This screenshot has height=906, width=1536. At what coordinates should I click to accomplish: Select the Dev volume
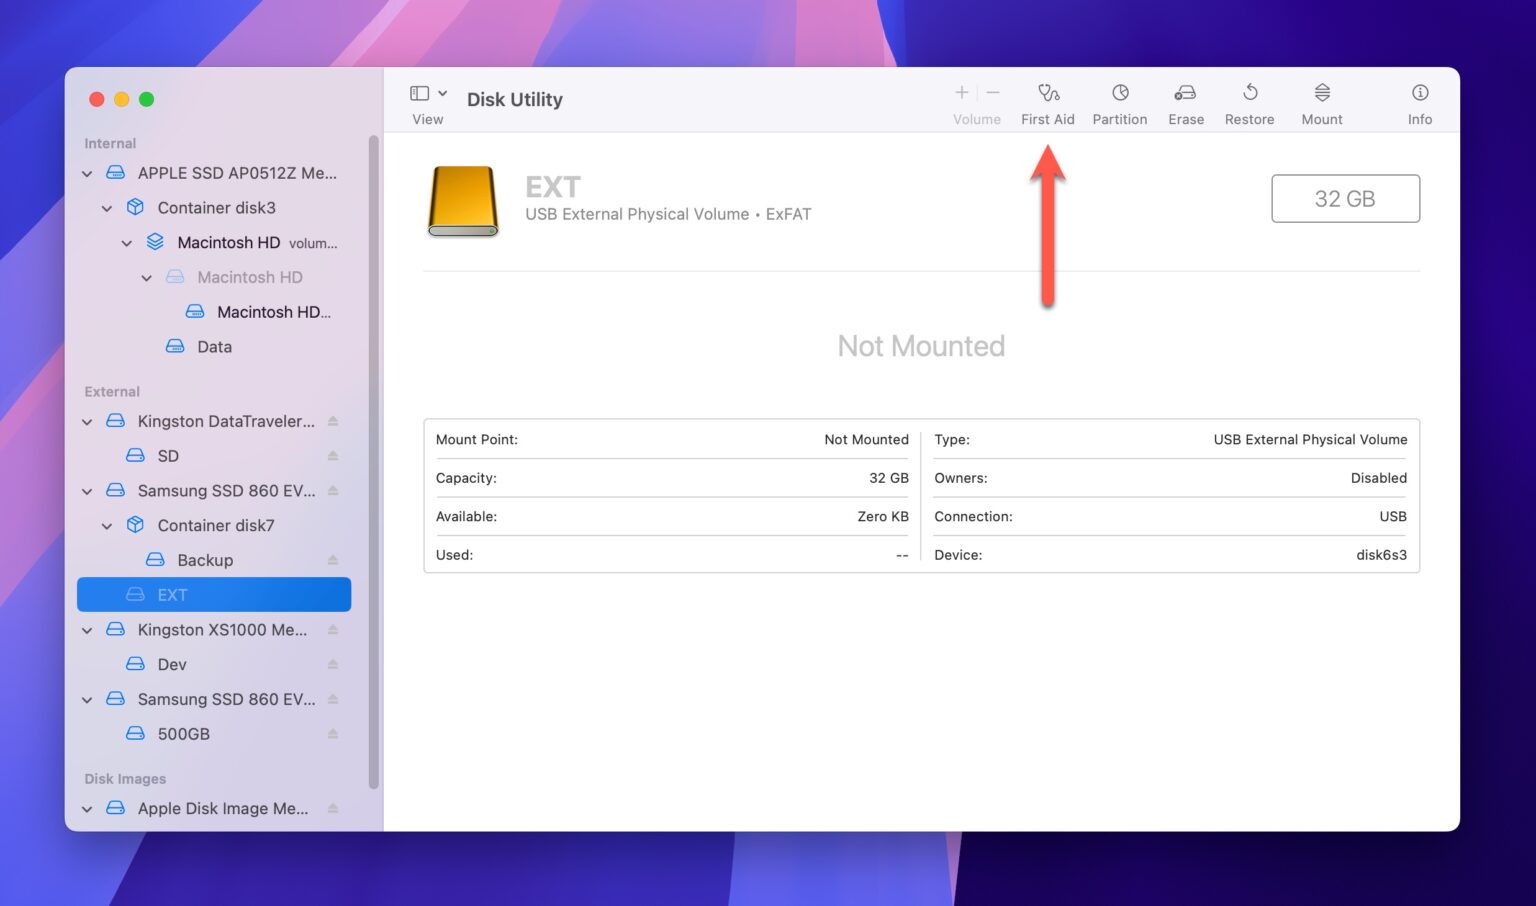(171, 663)
